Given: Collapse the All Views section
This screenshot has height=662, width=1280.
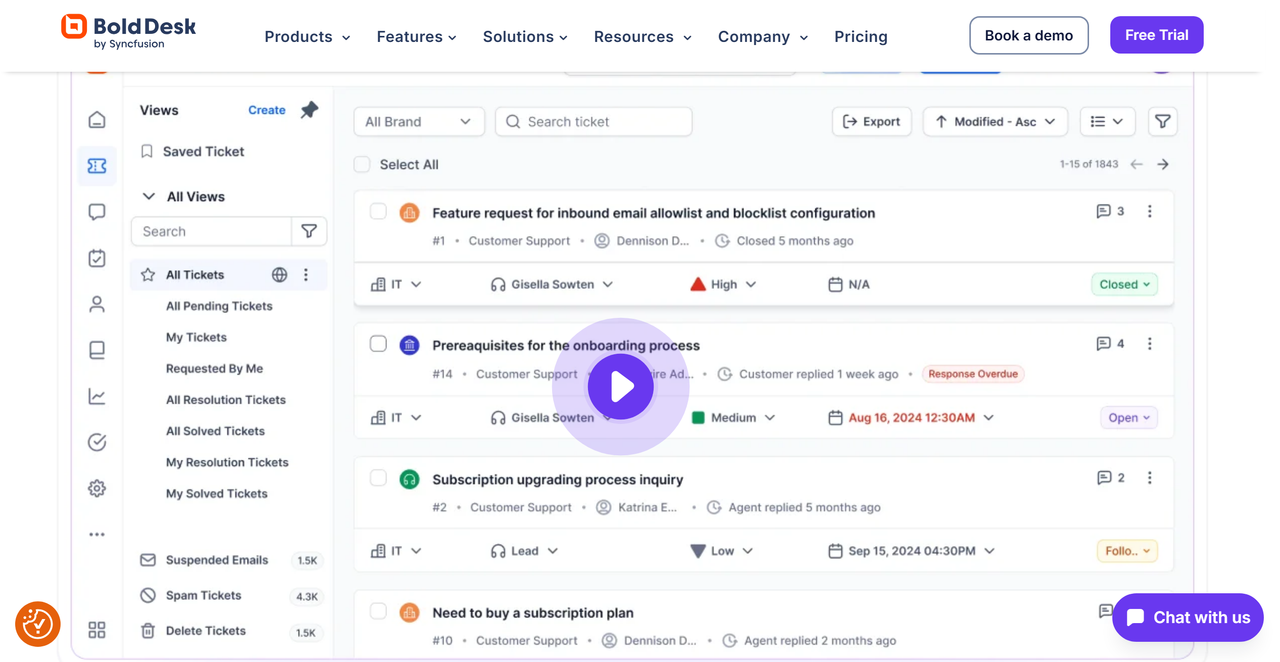Looking at the screenshot, I should pos(149,196).
